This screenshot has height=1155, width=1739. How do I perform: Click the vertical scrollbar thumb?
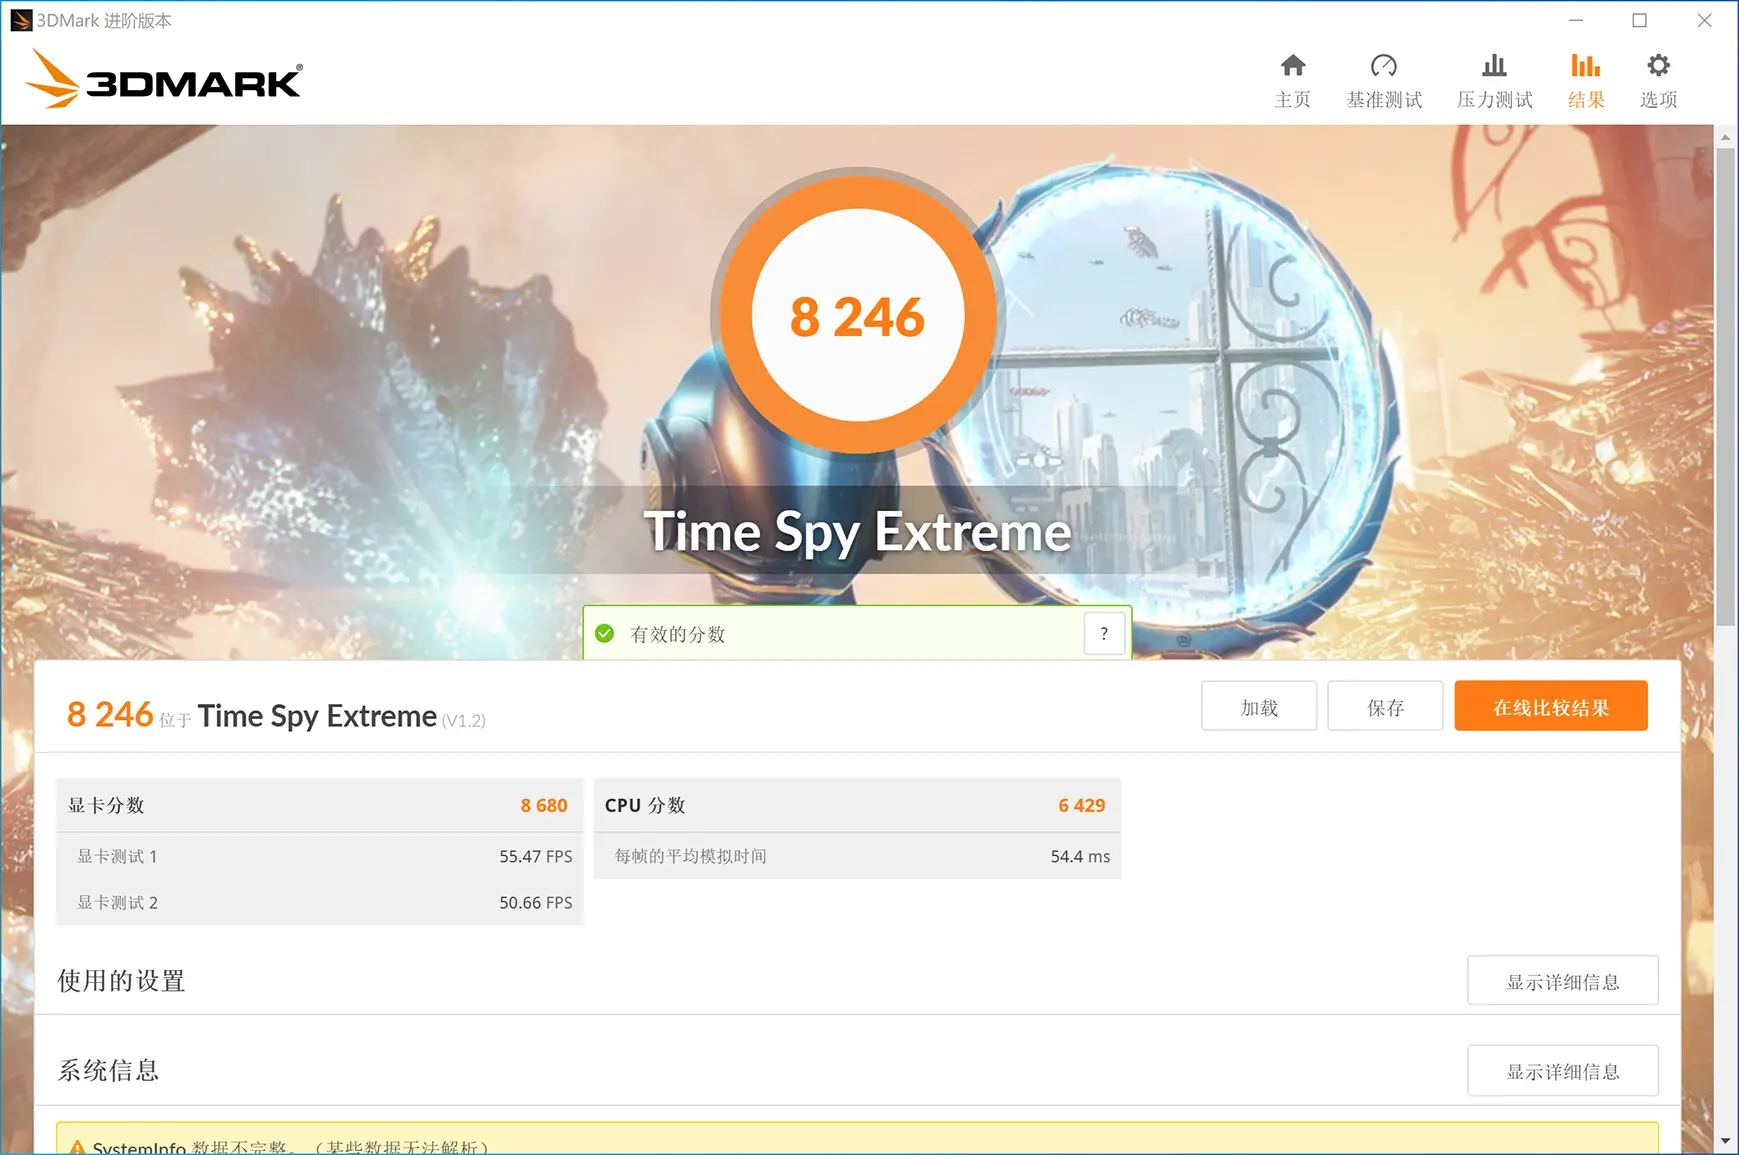(1726, 387)
